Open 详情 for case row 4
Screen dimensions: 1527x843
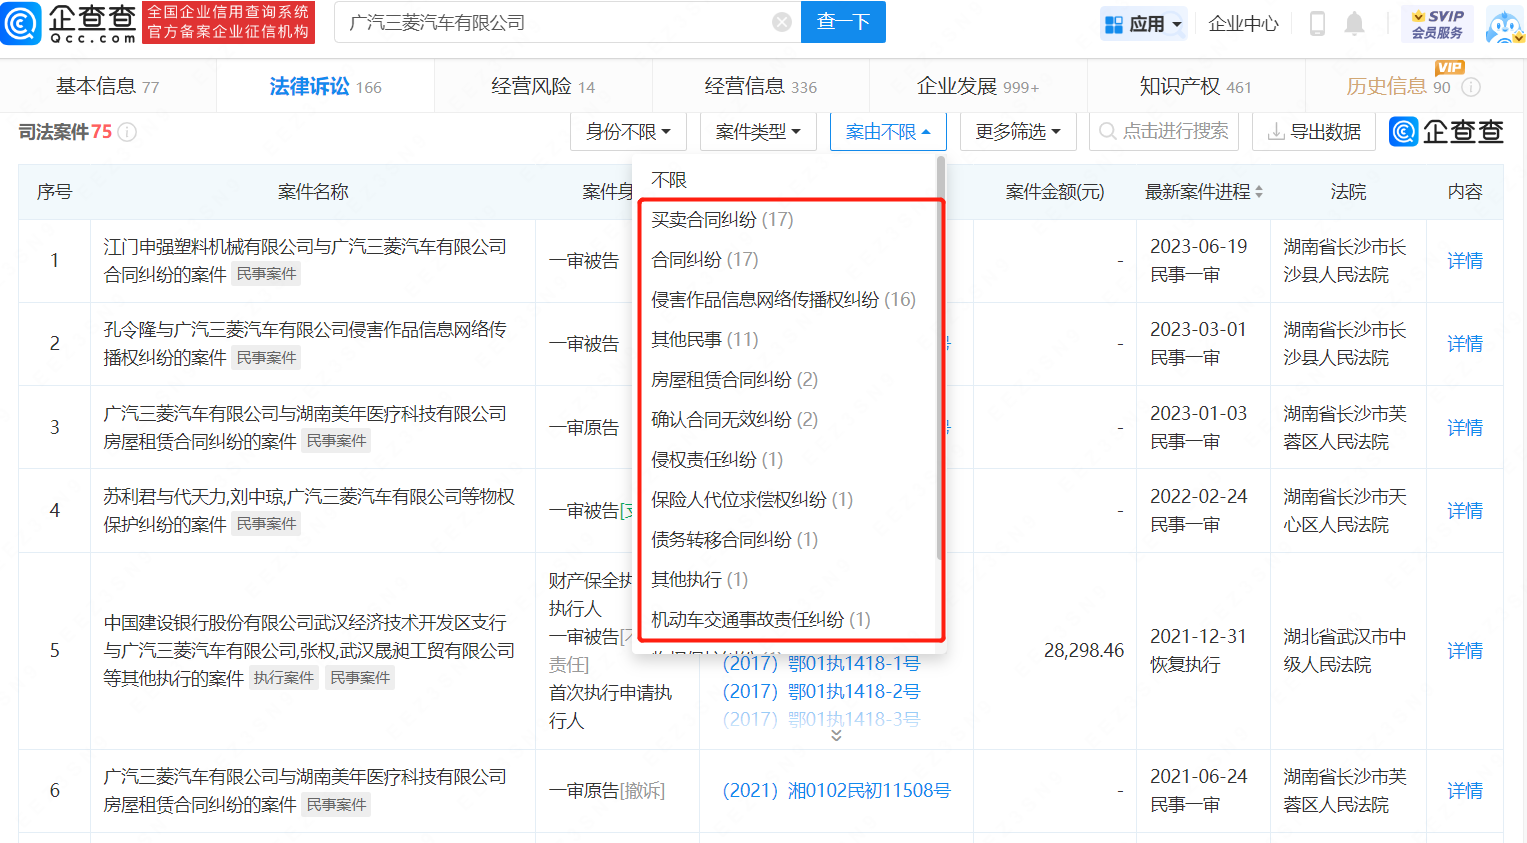pos(1465,511)
